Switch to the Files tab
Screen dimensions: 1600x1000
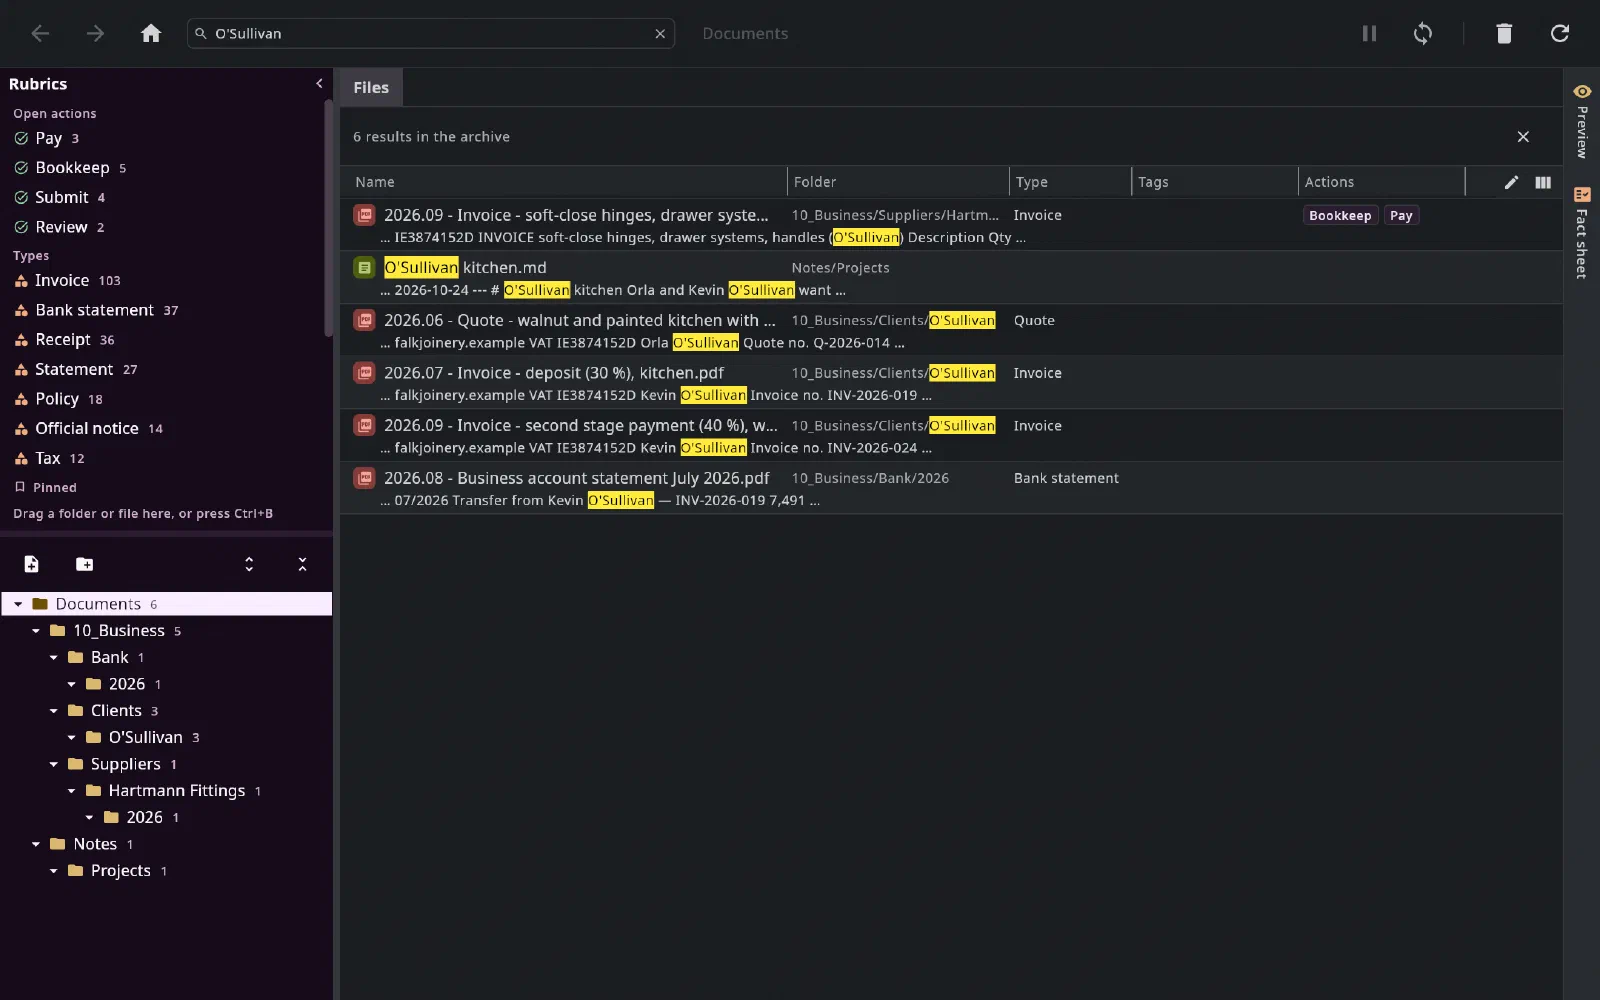click(371, 88)
